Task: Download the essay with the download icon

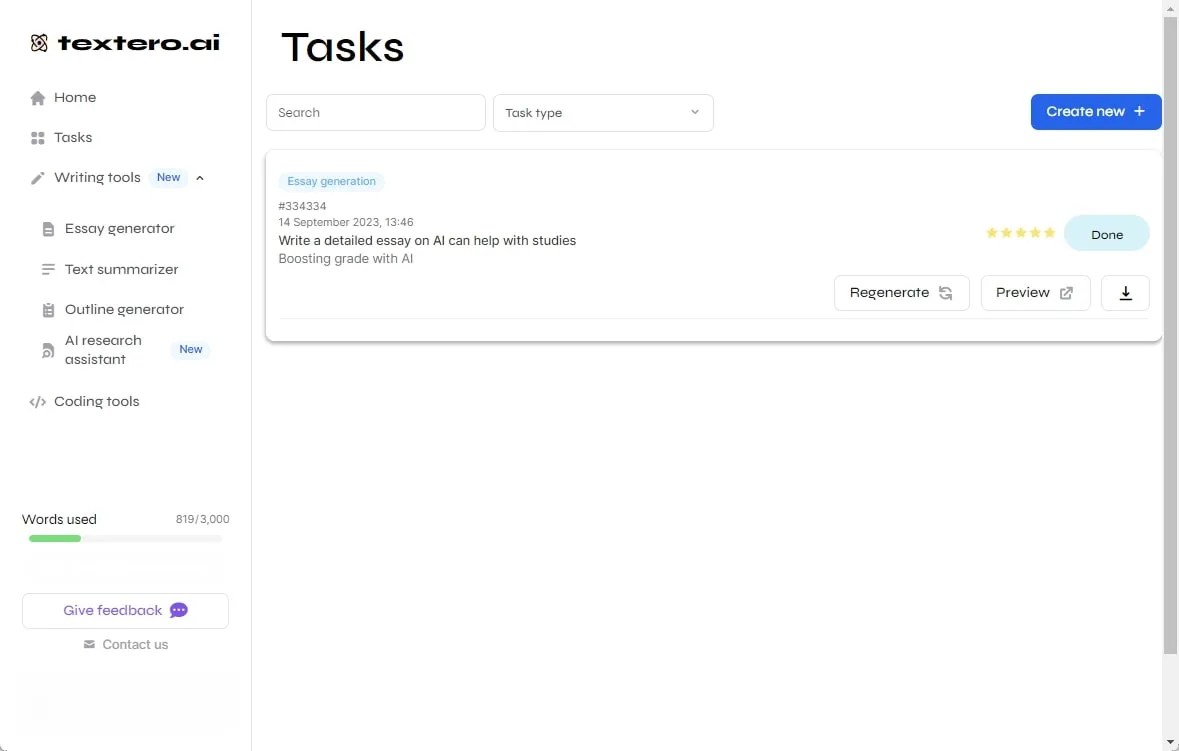Action: pos(1125,293)
